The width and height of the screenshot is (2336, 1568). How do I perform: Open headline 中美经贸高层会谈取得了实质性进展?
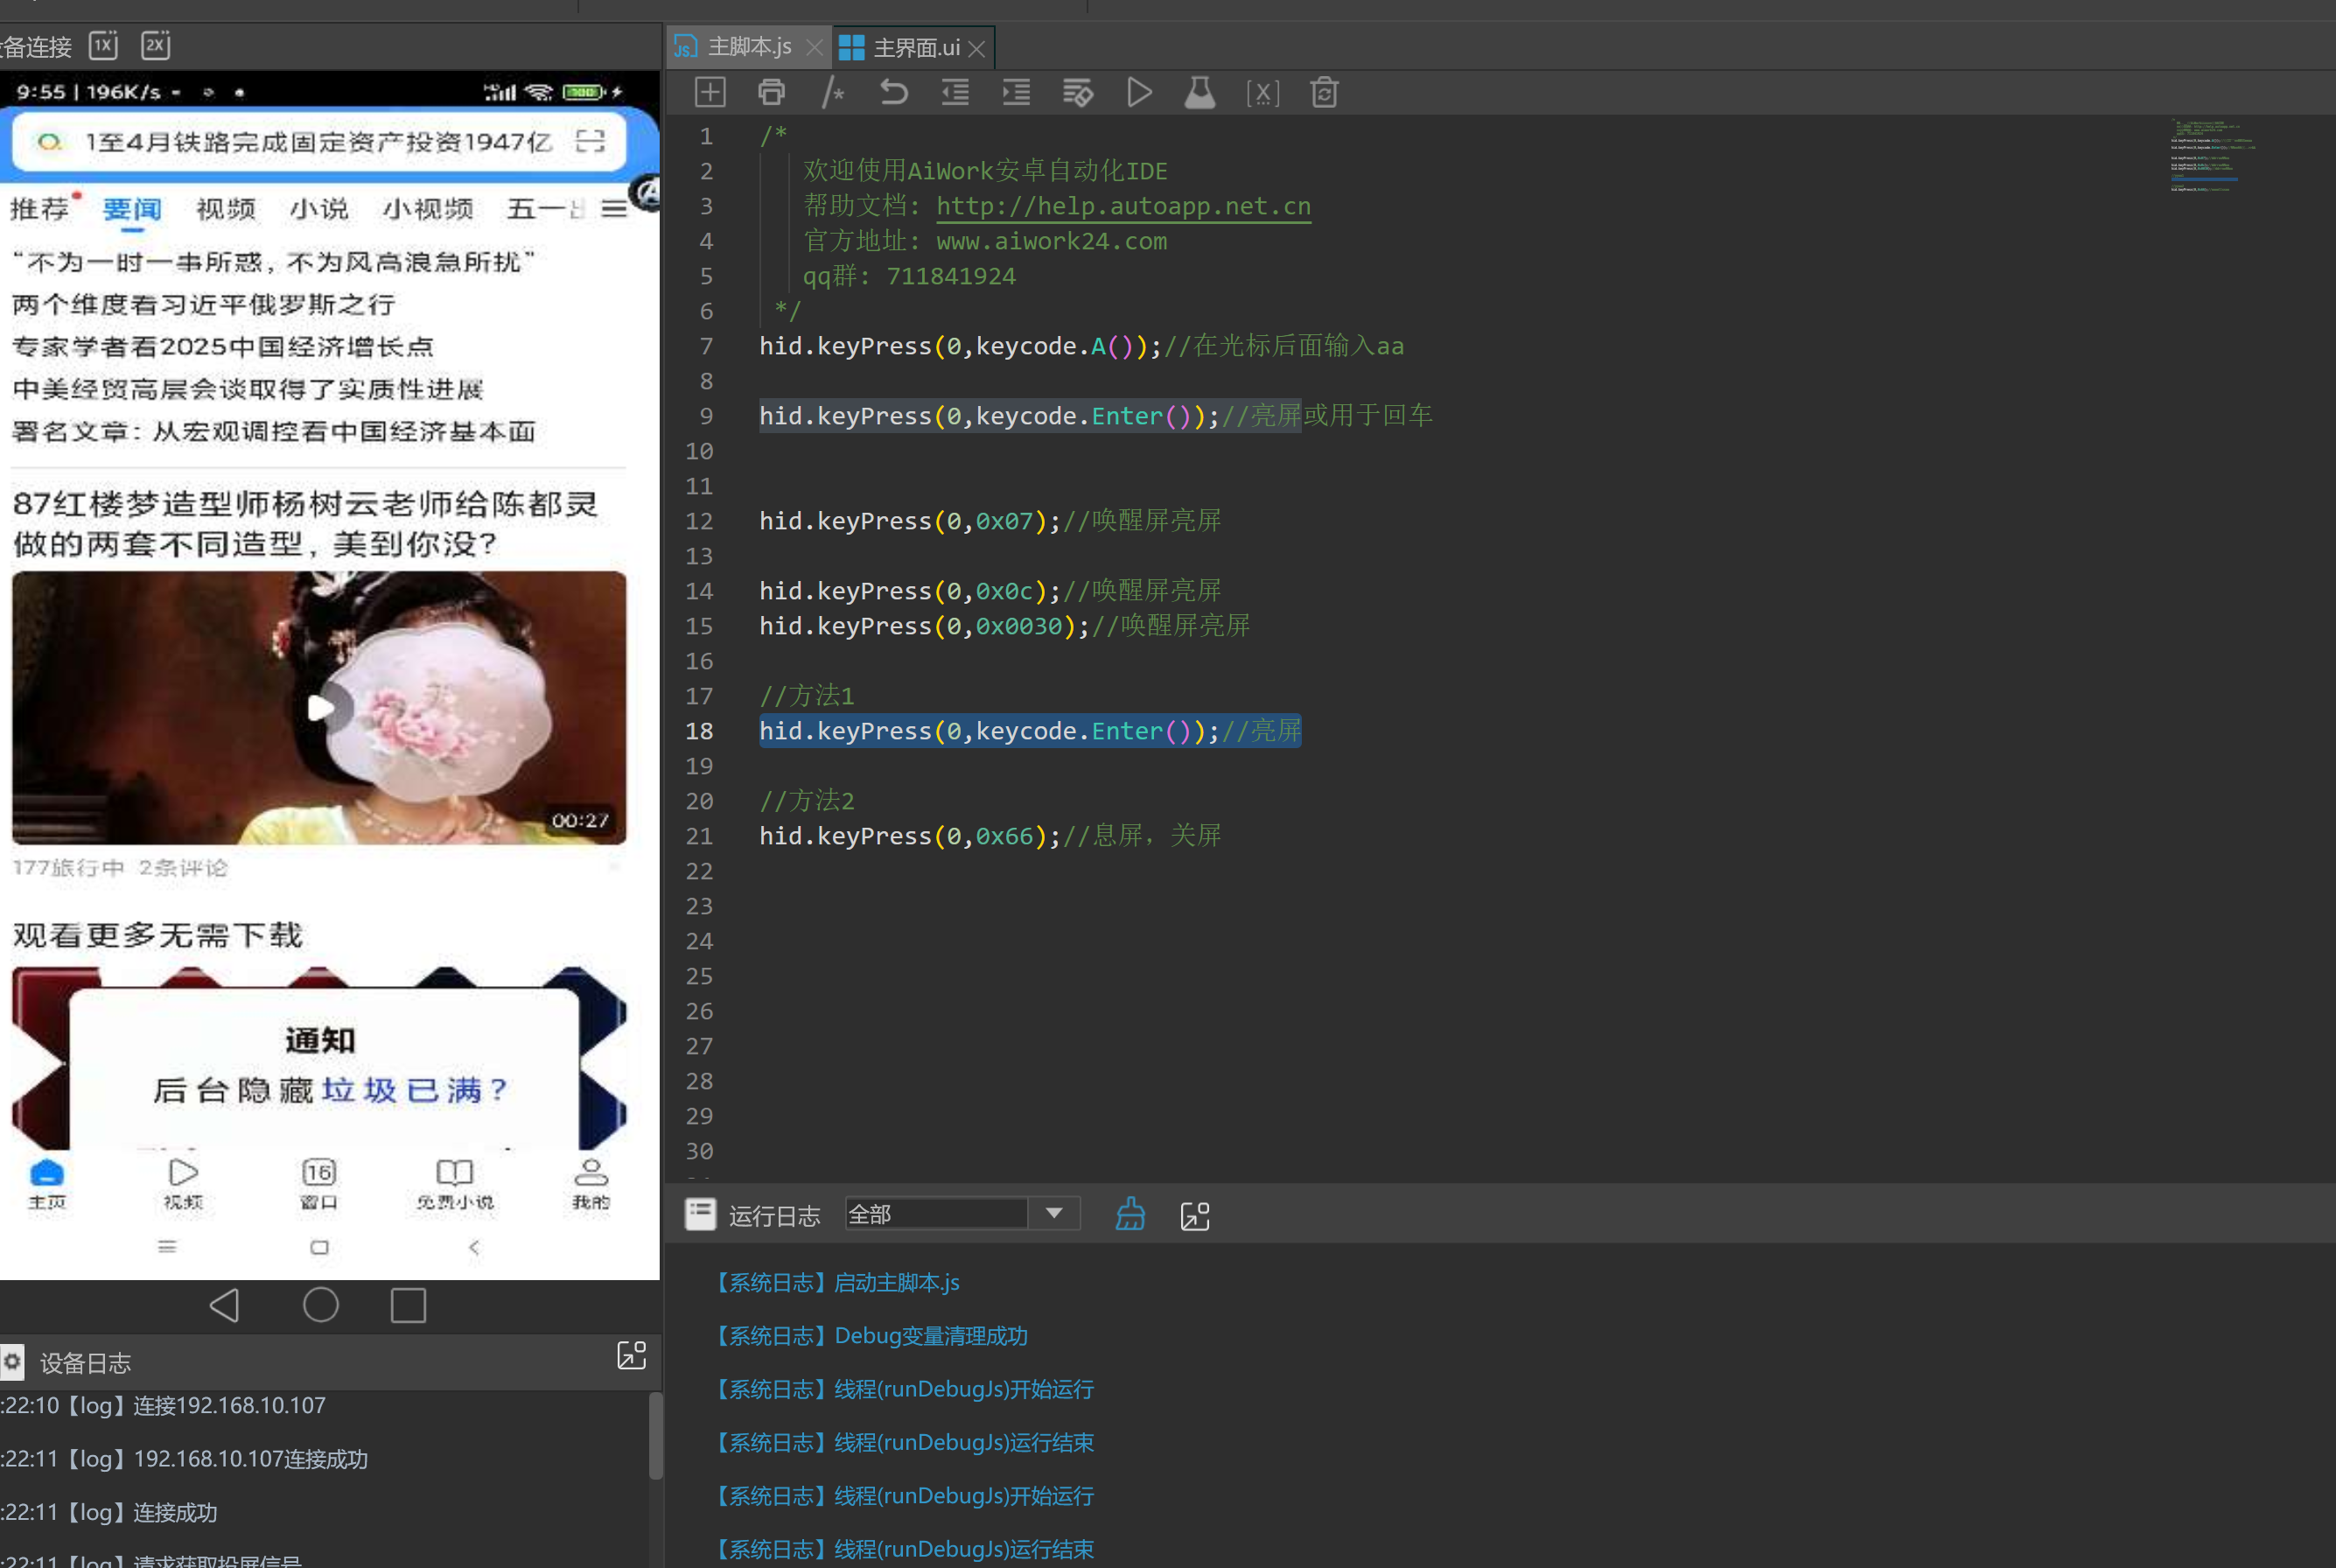[x=248, y=389]
